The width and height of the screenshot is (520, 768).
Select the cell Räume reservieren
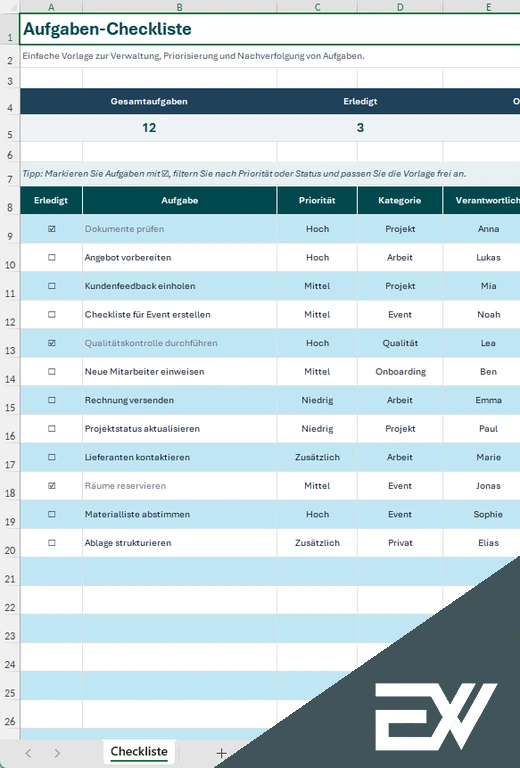pos(180,485)
